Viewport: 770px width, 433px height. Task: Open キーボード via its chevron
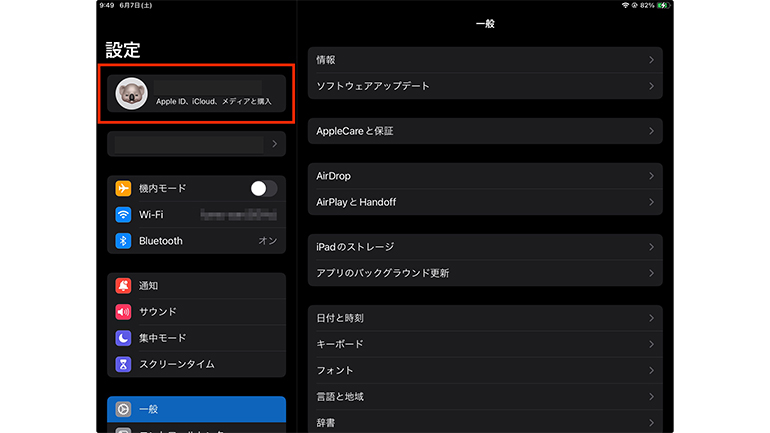651,344
